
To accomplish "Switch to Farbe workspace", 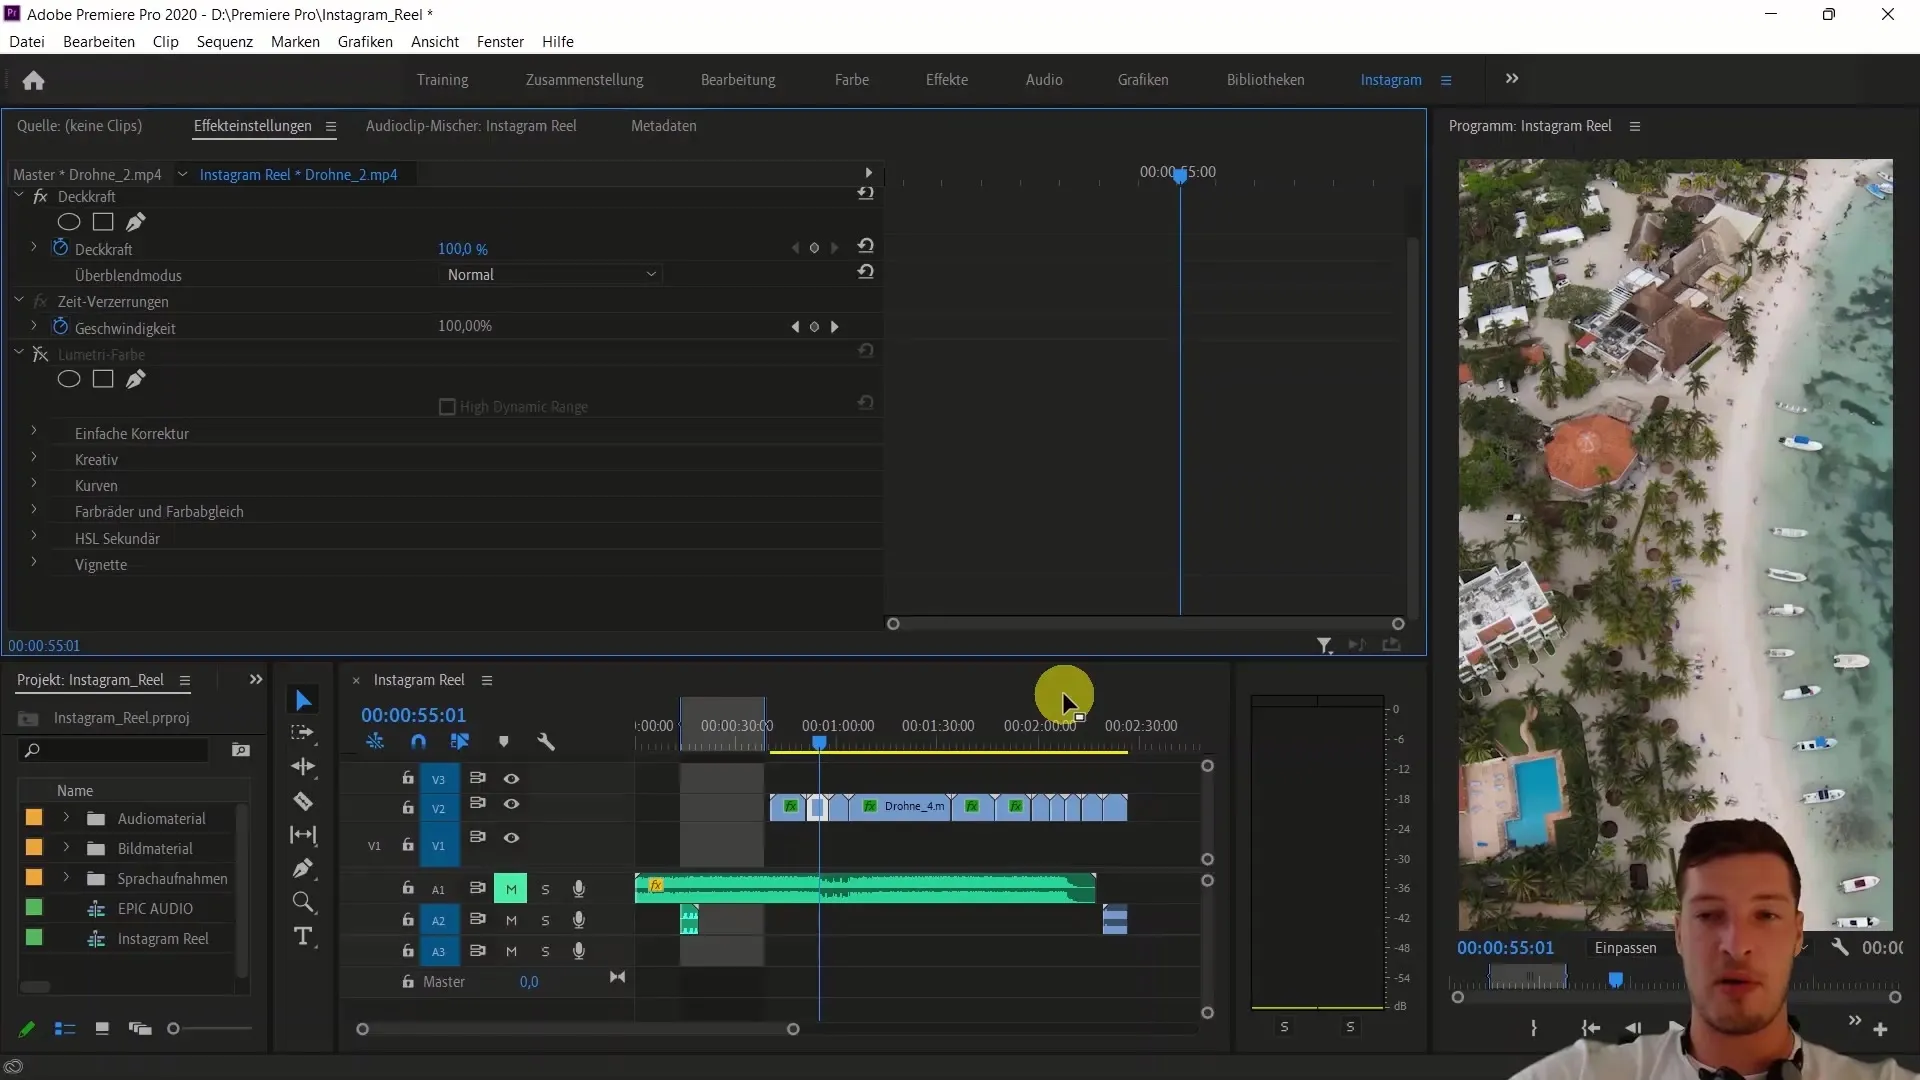I will point(851,80).
